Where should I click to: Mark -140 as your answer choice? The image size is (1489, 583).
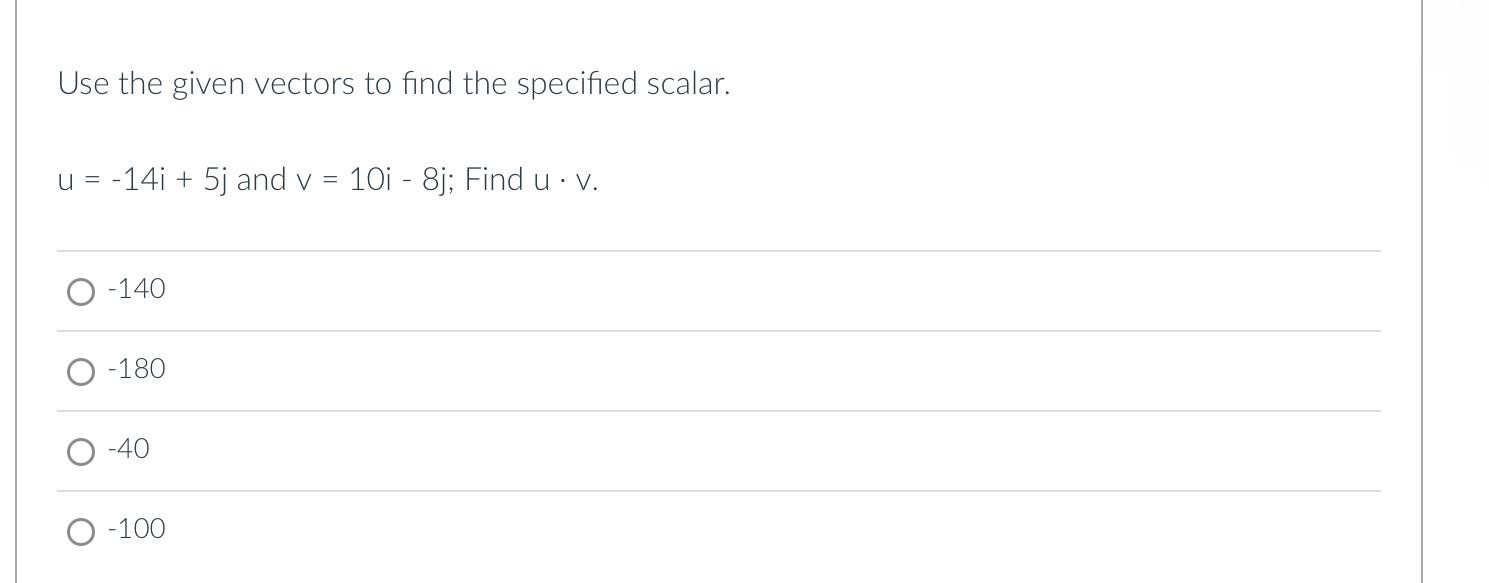(80, 292)
